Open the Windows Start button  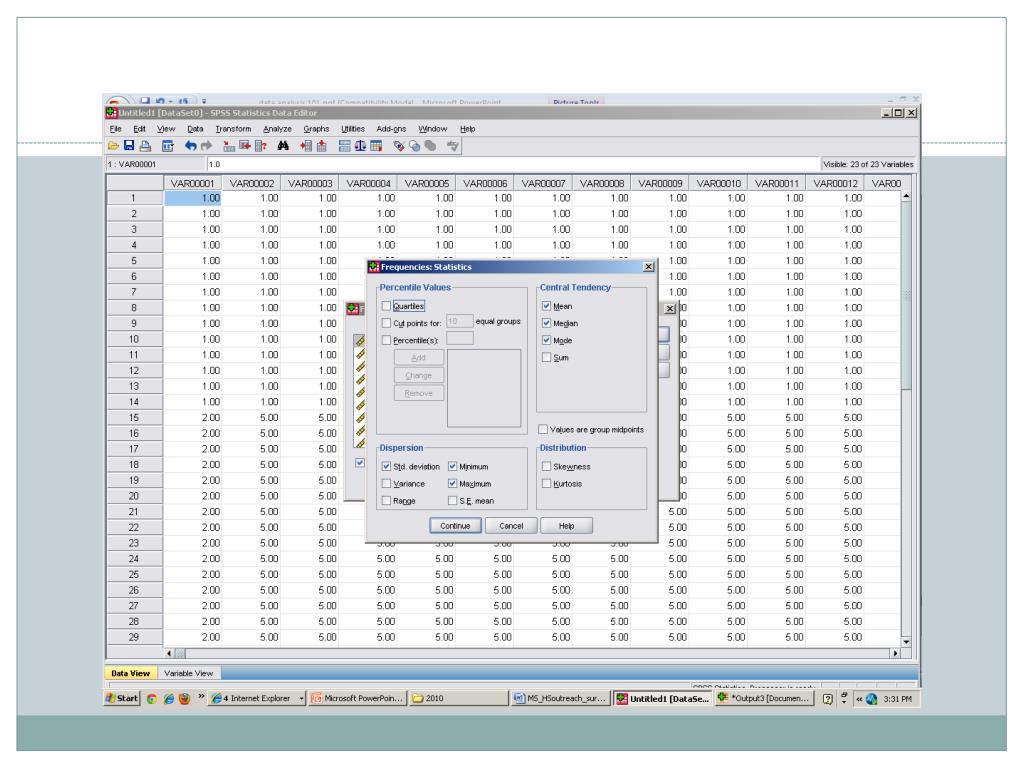(x=122, y=698)
